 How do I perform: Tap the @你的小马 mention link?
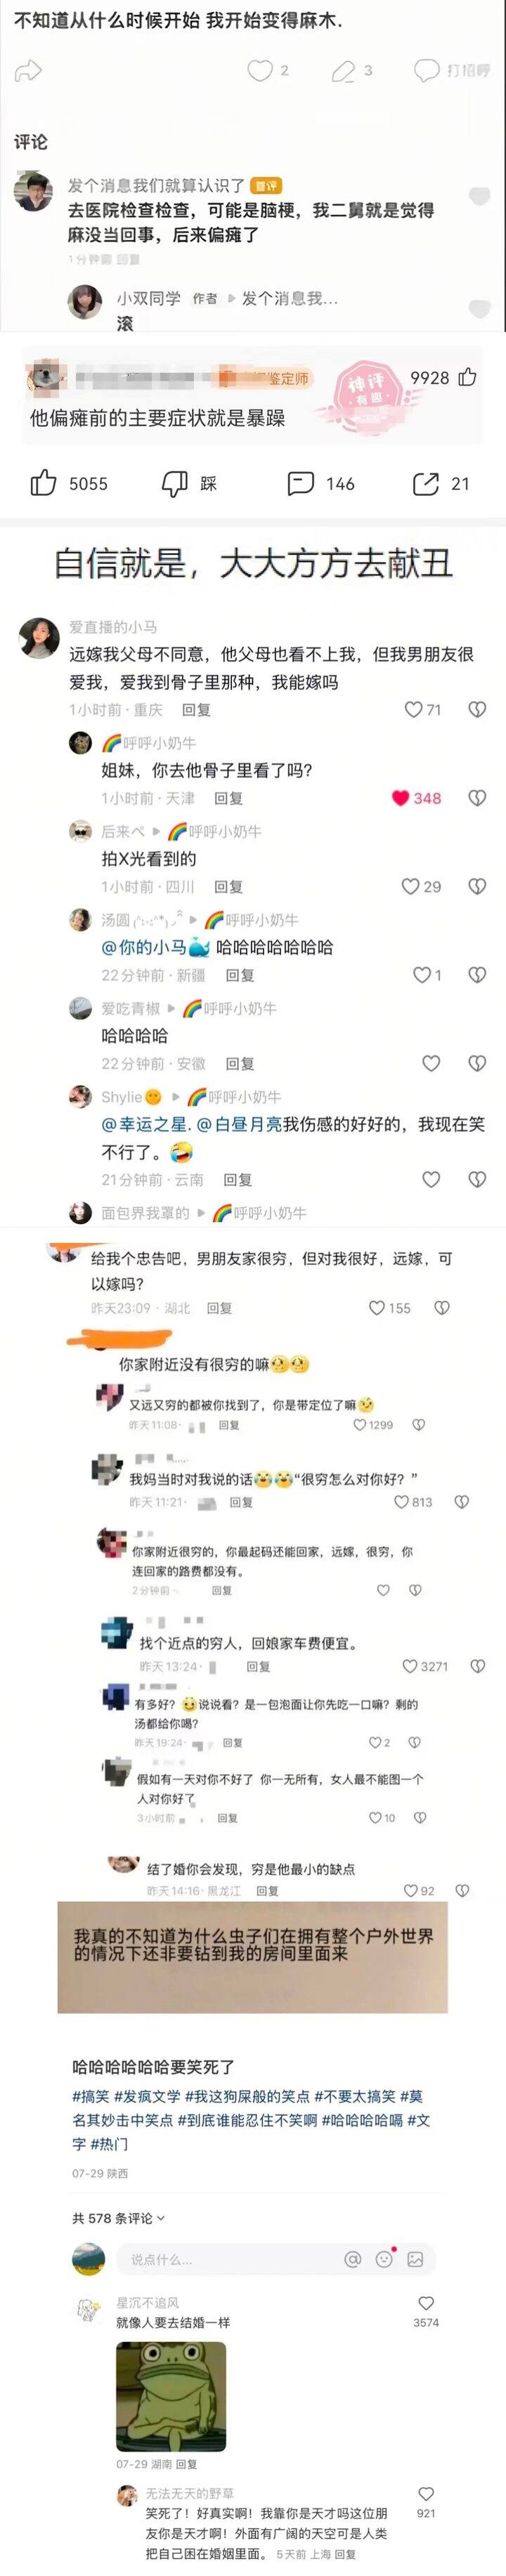click(144, 947)
